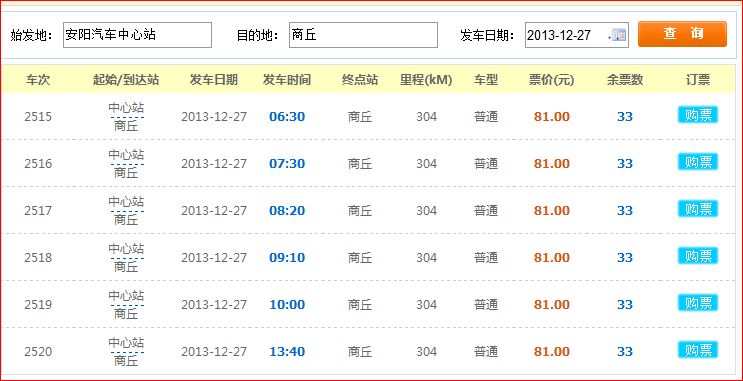Click the 发车日期 label above table

tap(487, 35)
